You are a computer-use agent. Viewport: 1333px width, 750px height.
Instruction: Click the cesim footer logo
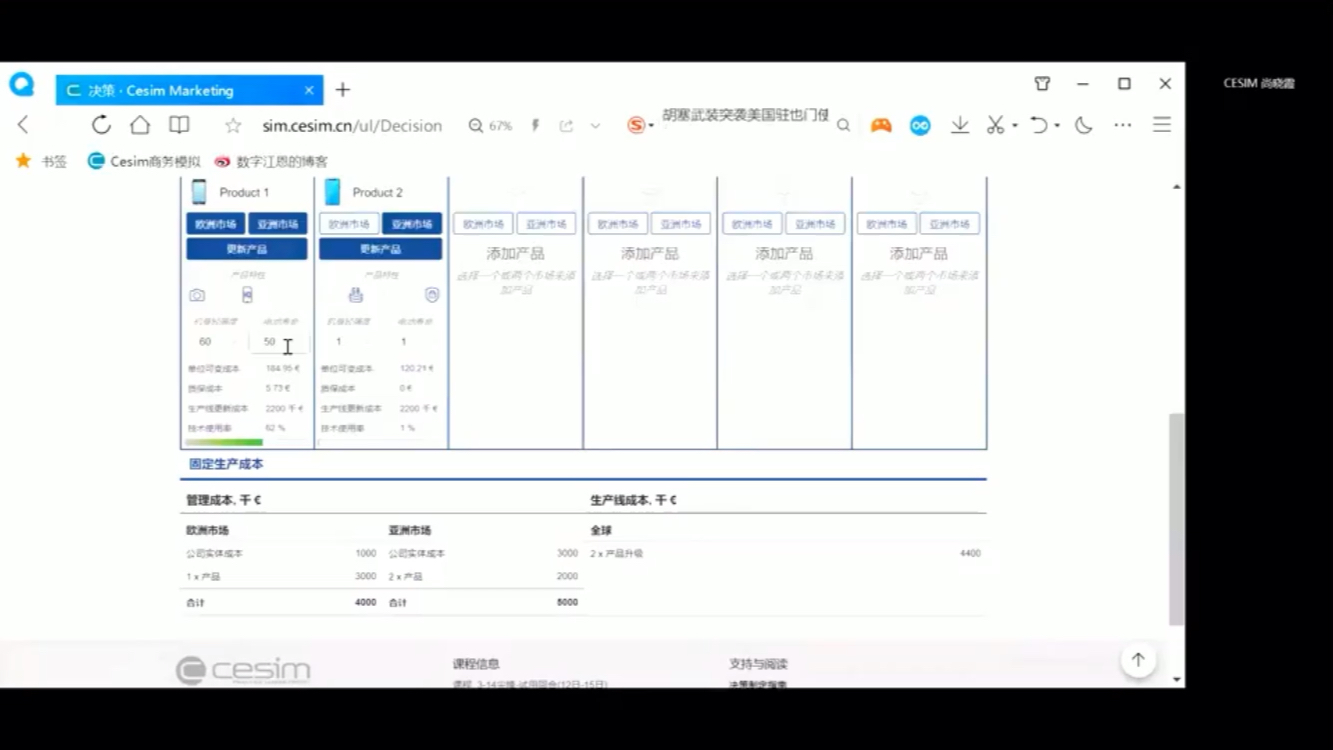pyautogui.click(x=243, y=670)
